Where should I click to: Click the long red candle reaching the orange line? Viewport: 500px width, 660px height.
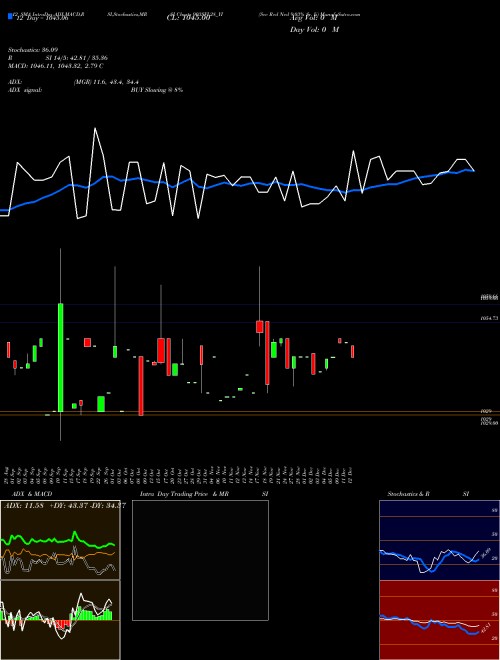(x=141, y=386)
